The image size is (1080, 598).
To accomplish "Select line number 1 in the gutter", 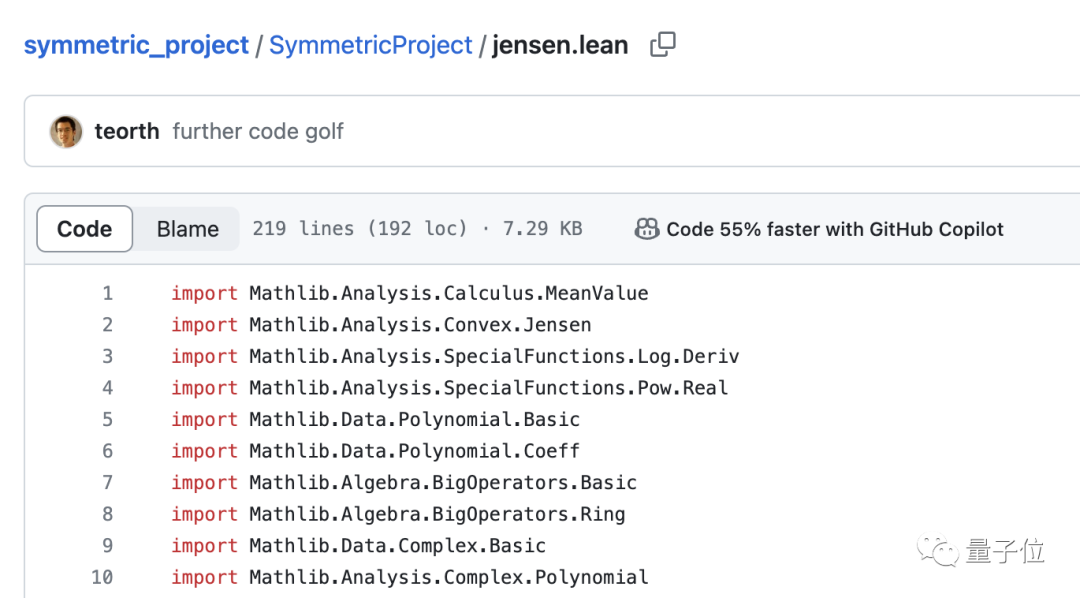I will click(107, 293).
